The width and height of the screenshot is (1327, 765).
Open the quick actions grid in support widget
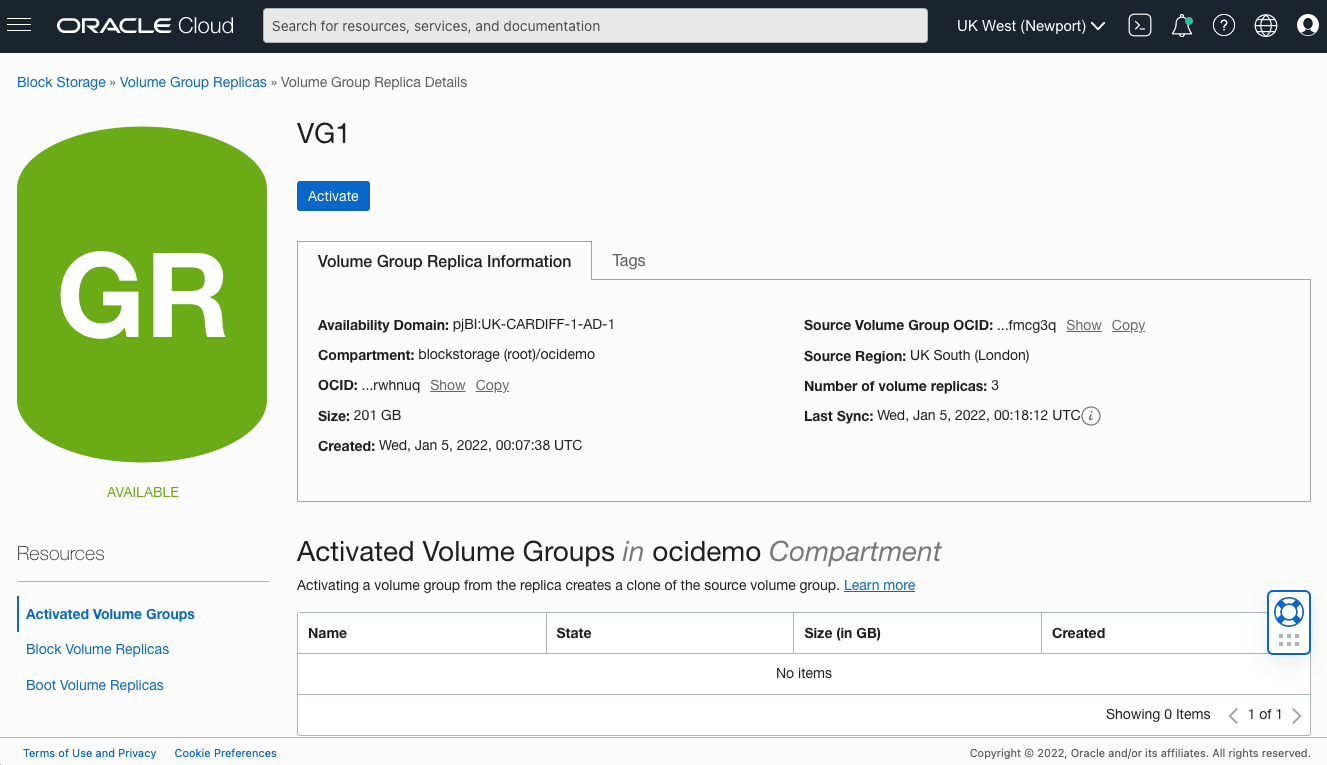(1289, 638)
